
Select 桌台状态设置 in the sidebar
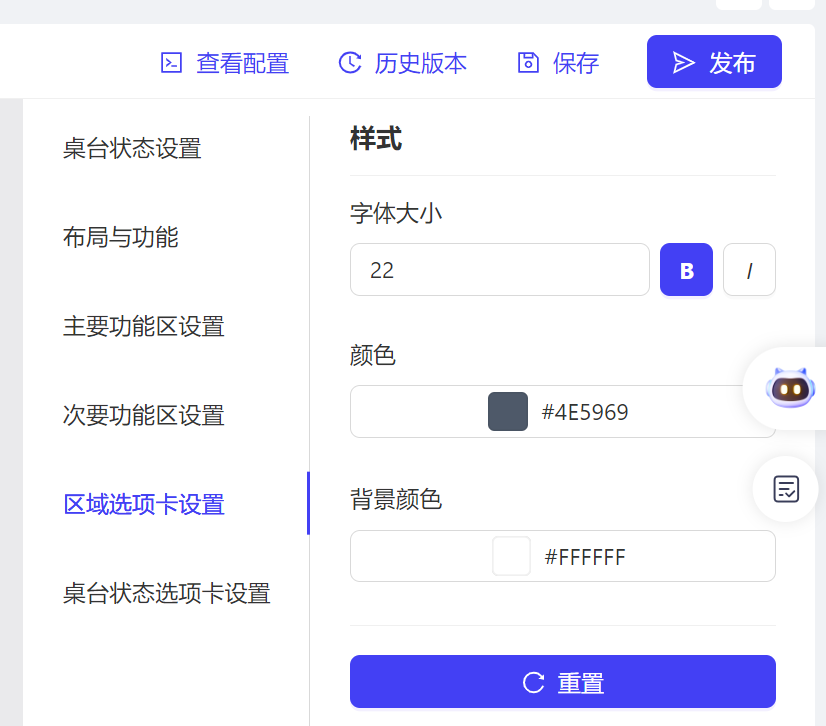click(x=132, y=149)
